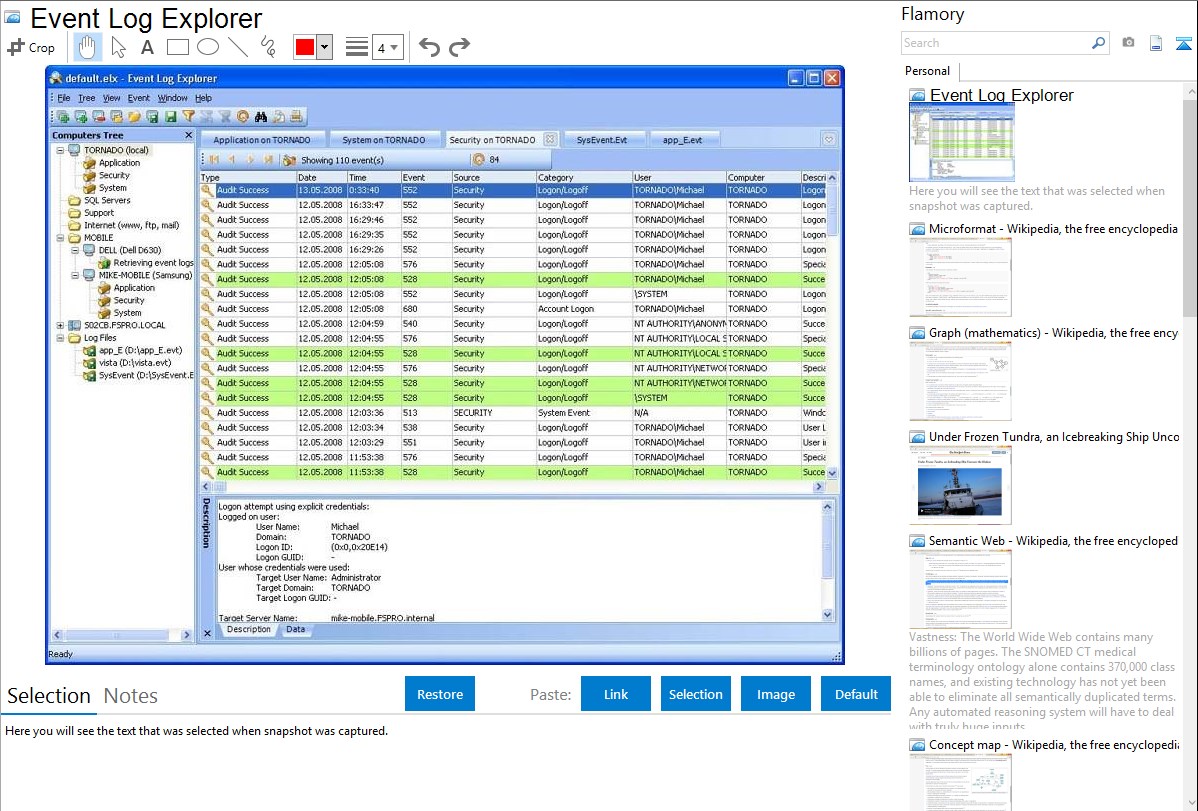1198x811 pixels.
Task: Open the Personal tab
Action: (928, 71)
